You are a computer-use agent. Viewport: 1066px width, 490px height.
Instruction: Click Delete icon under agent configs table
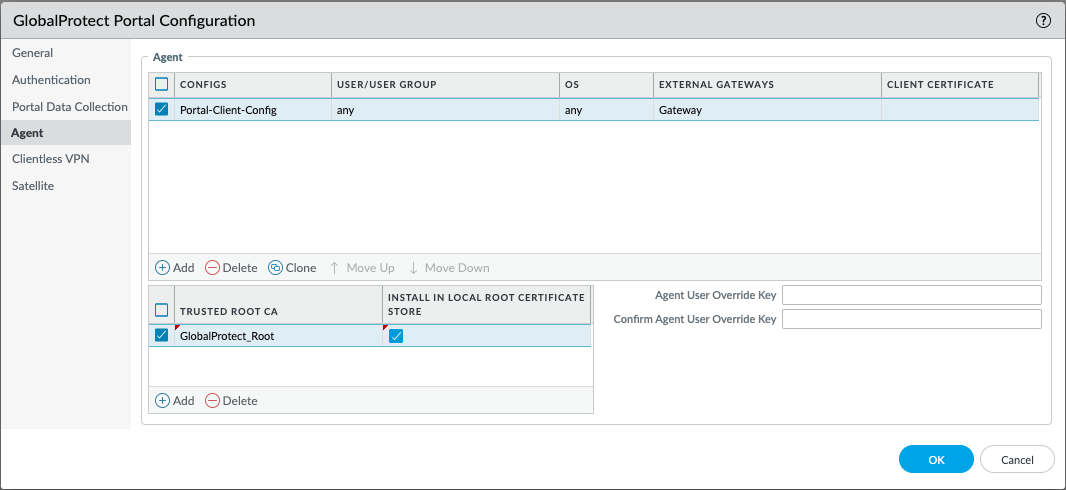click(x=213, y=268)
